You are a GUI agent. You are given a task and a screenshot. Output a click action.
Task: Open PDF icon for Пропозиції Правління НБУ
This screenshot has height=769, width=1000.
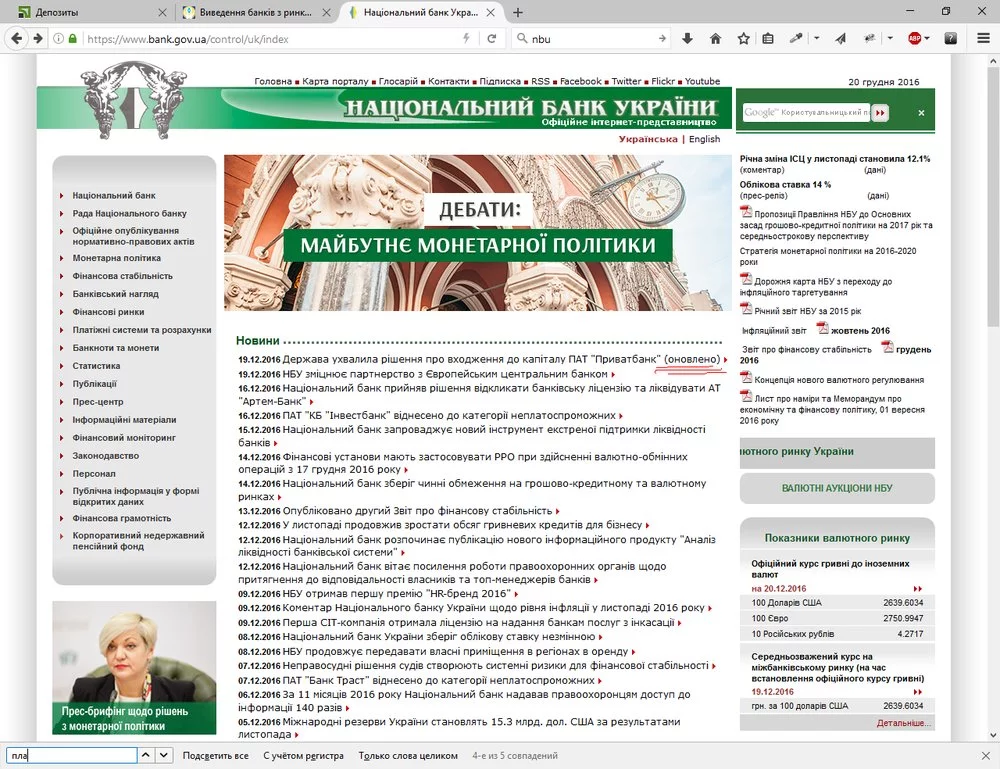746,212
